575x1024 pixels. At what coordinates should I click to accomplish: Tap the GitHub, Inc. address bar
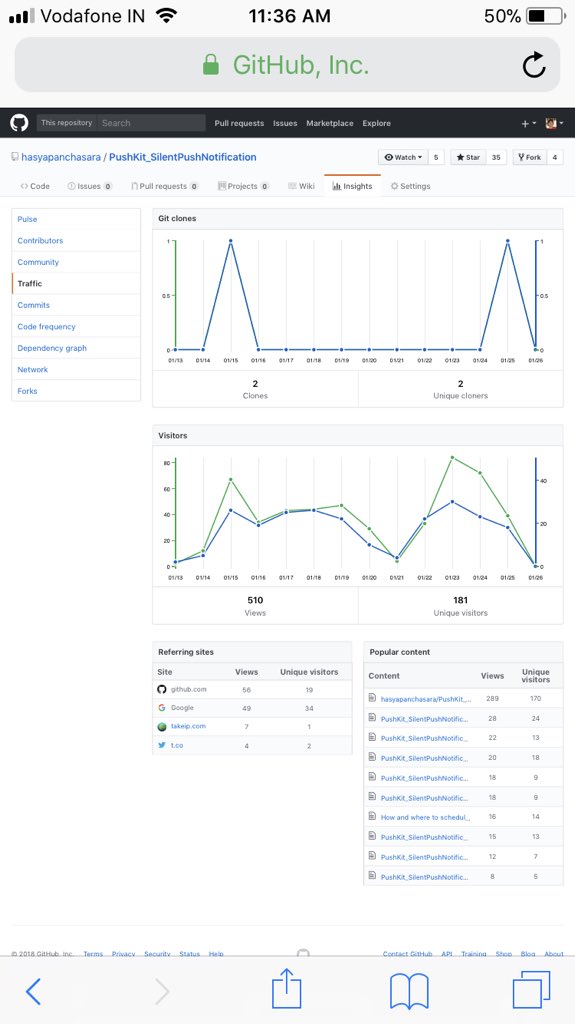(x=288, y=65)
